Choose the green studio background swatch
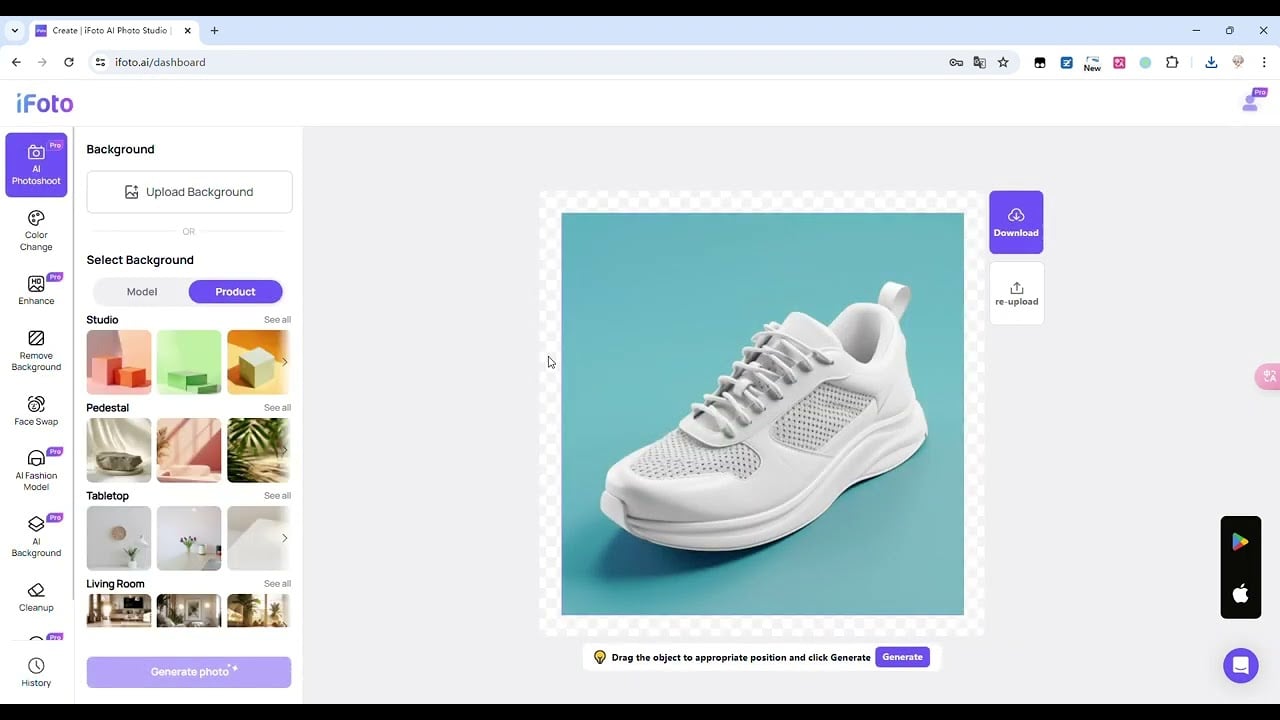The height and width of the screenshot is (720, 1280). pyautogui.click(x=189, y=362)
